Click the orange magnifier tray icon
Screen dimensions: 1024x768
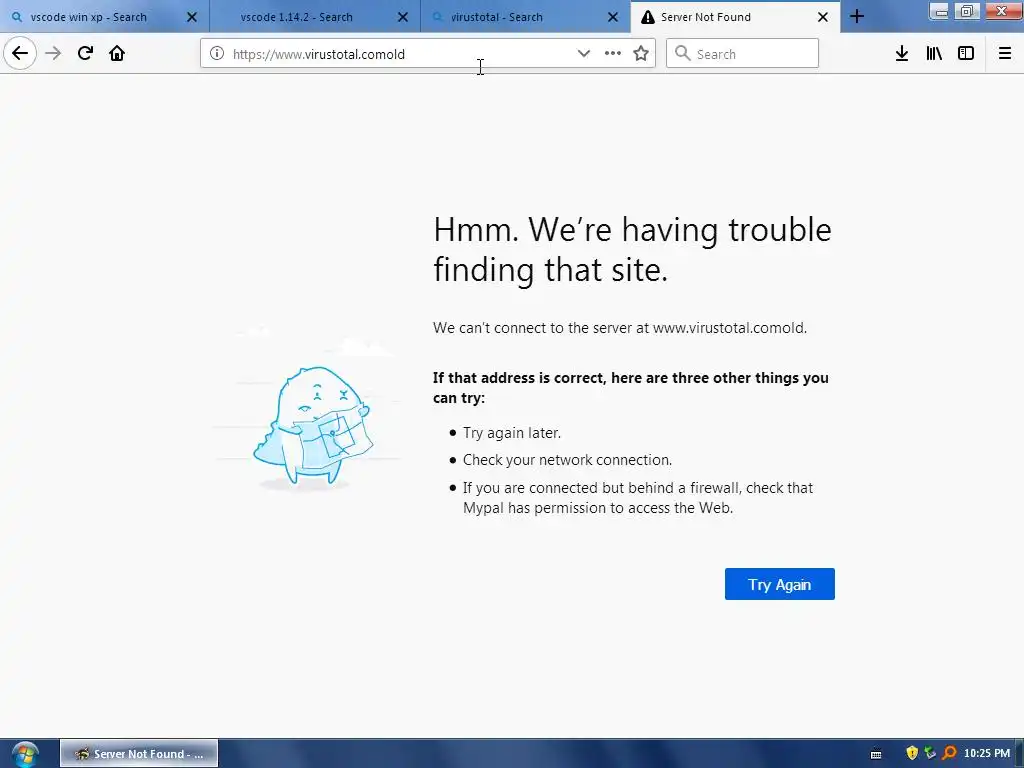[x=949, y=754]
